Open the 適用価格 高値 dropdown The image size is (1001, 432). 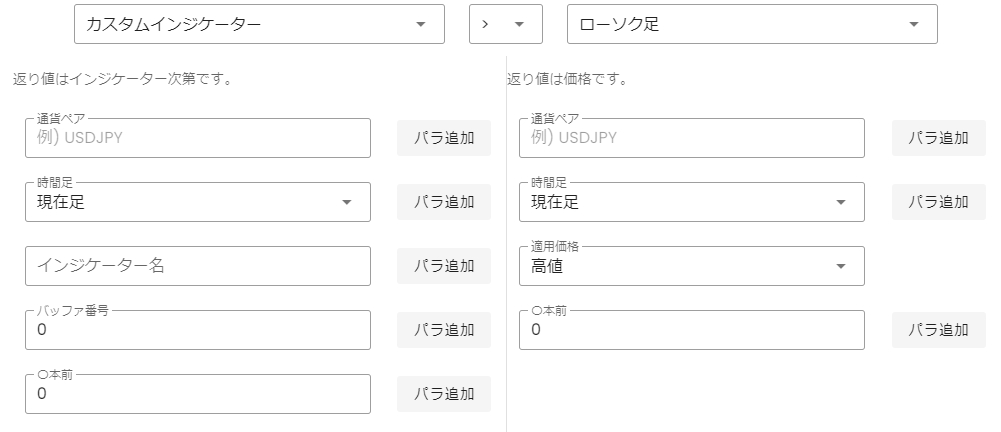(692, 266)
